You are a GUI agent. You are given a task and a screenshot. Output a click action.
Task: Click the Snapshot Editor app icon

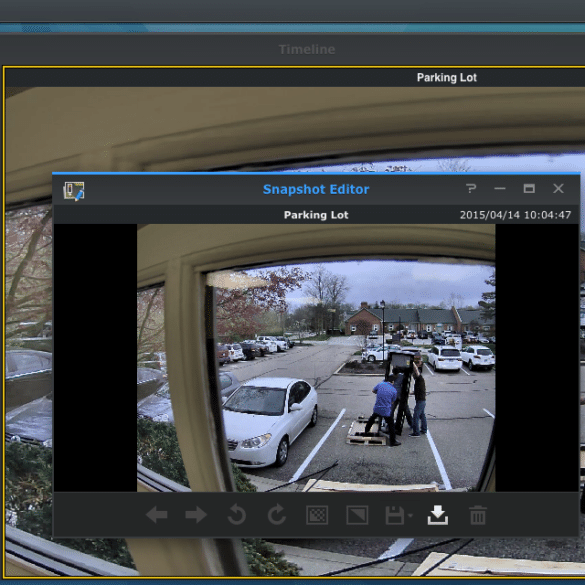74,191
